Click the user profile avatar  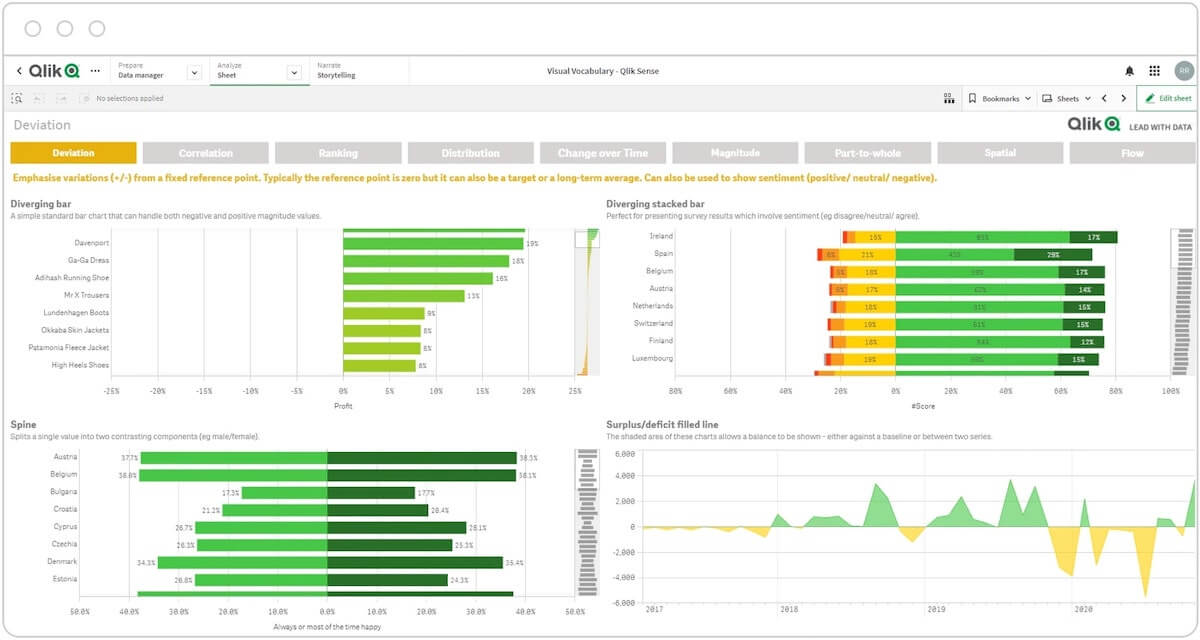pyautogui.click(x=1184, y=71)
